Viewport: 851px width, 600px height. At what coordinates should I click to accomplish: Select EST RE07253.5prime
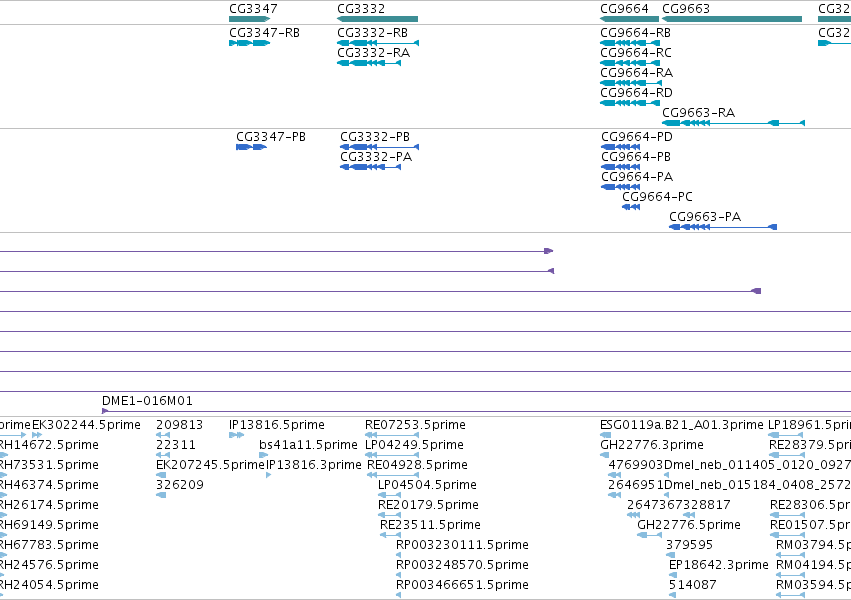(x=415, y=425)
